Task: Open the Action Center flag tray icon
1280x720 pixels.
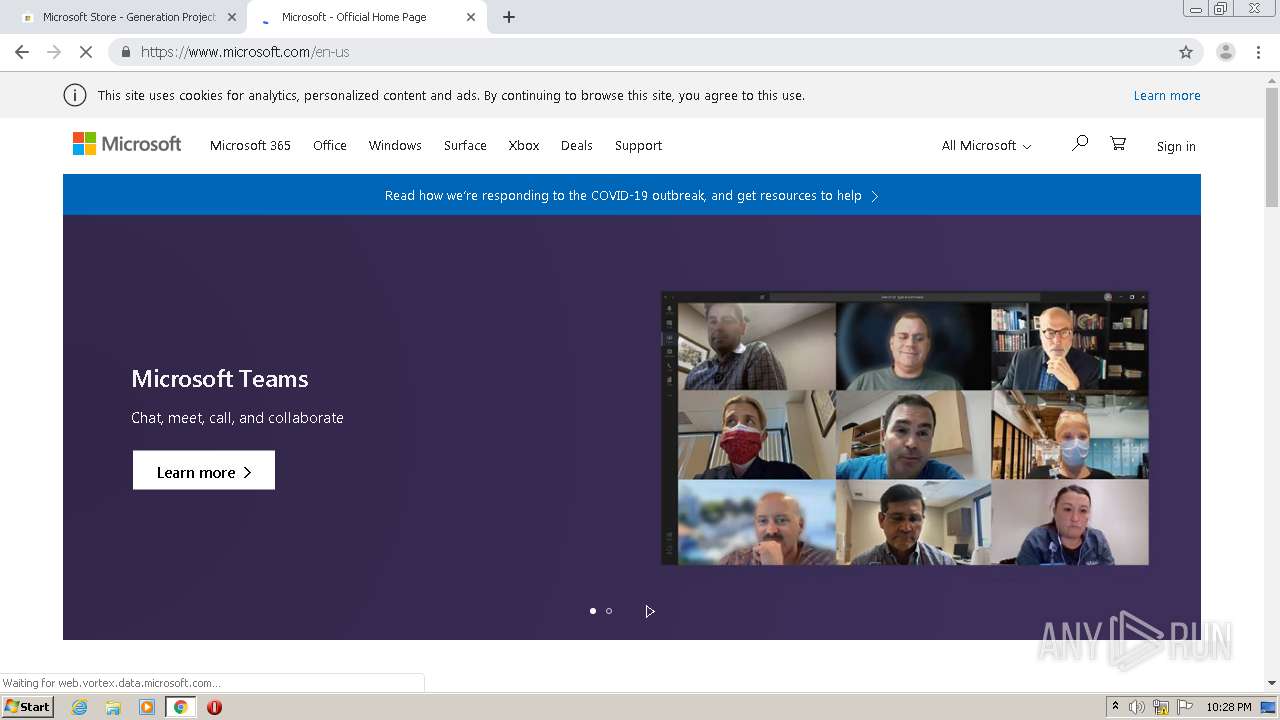Action: click(x=1185, y=707)
